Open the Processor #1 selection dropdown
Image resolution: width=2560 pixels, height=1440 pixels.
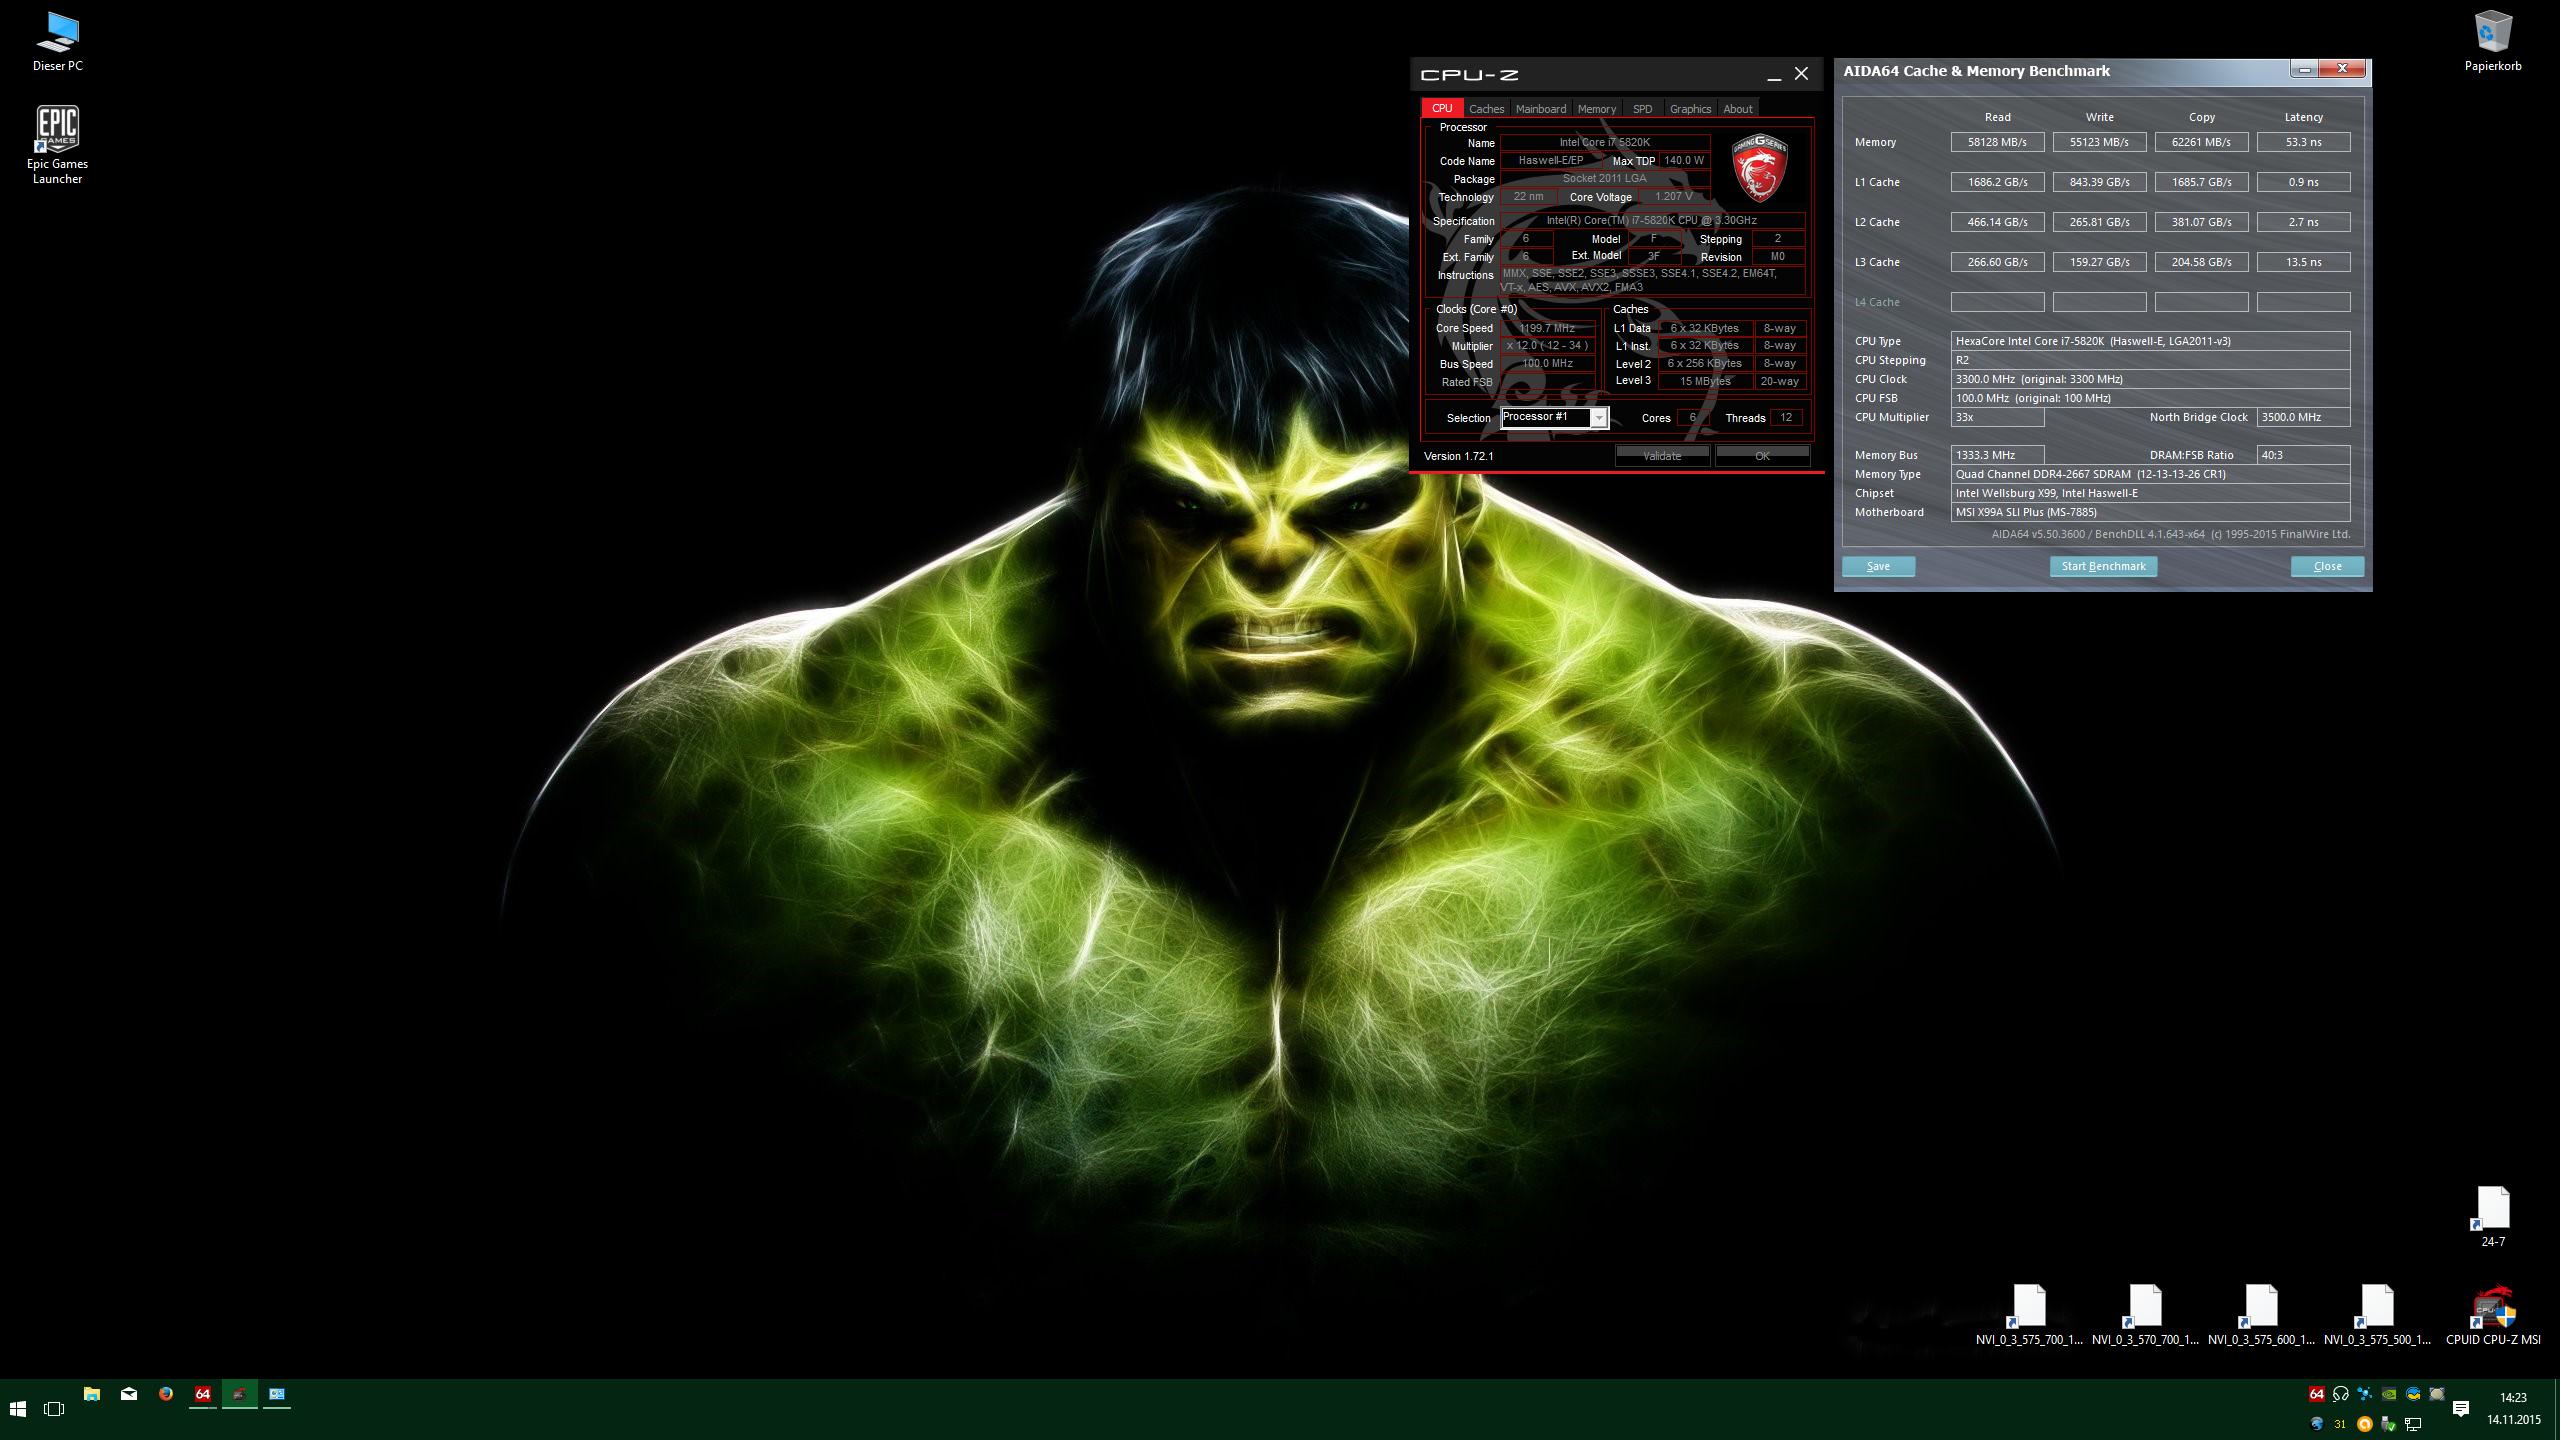tap(1555, 418)
